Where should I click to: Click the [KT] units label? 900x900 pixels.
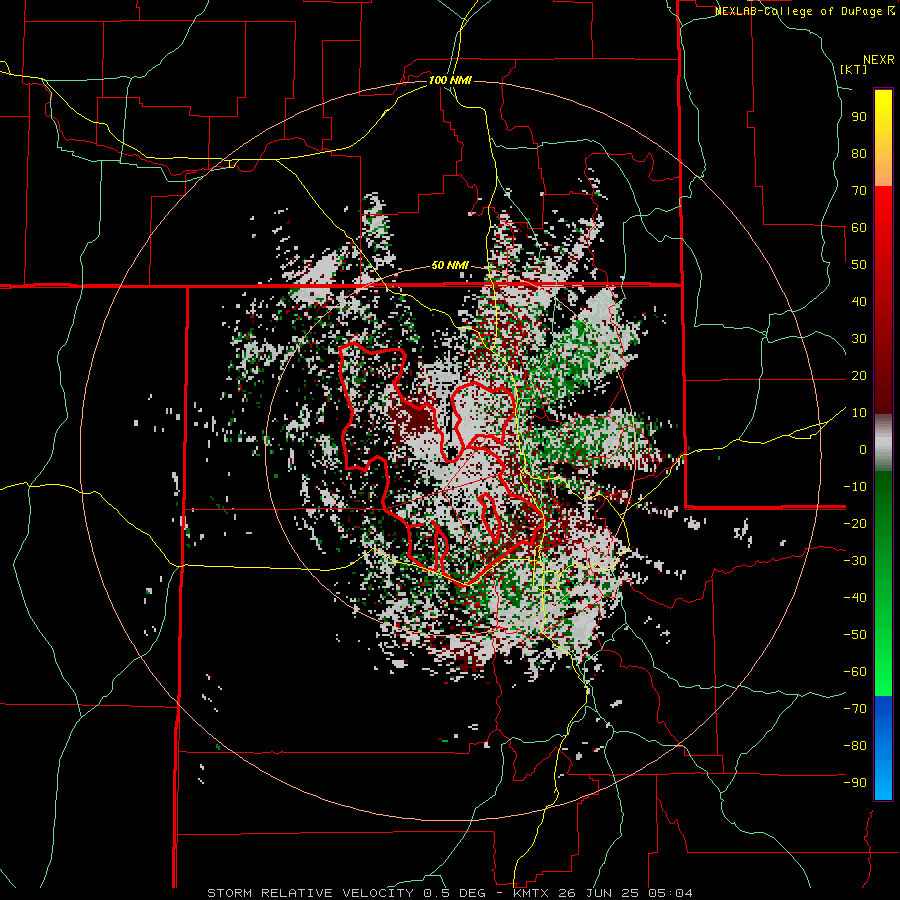pyautogui.click(x=853, y=69)
